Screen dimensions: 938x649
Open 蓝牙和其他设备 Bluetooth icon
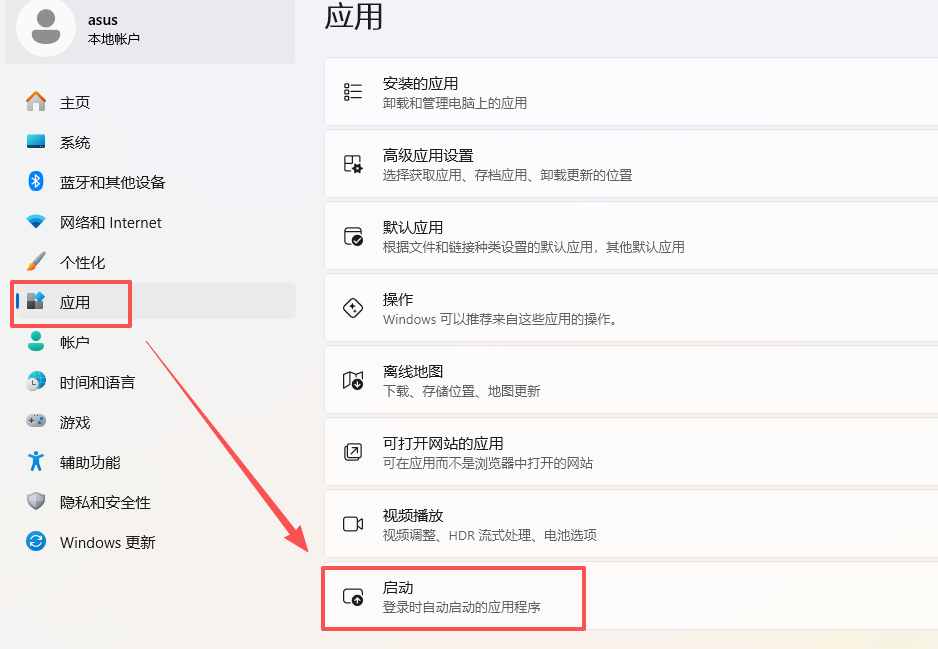pos(36,181)
